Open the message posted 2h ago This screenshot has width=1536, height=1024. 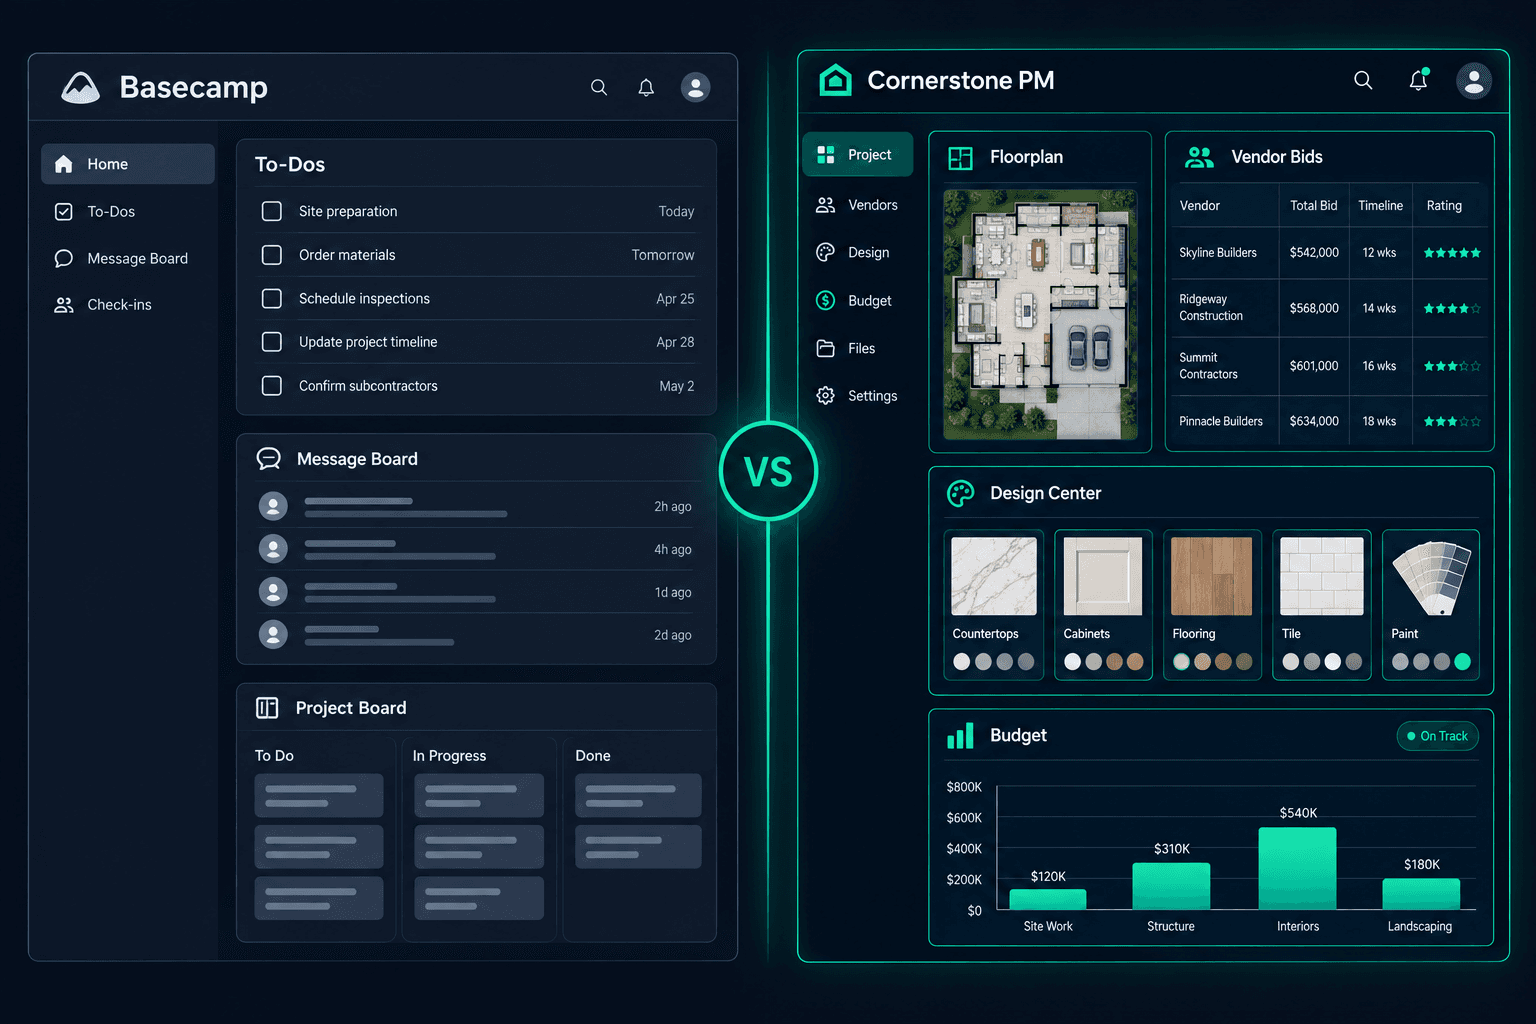(x=476, y=507)
